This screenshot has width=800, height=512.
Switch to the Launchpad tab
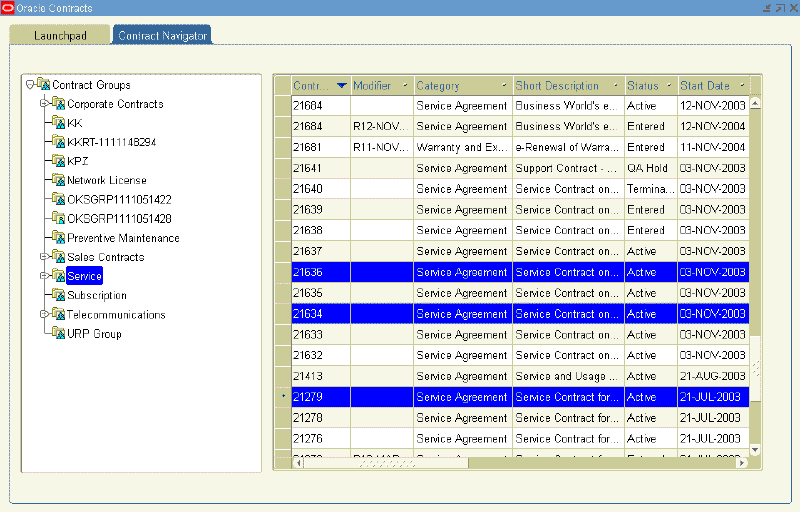click(x=60, y=35)
